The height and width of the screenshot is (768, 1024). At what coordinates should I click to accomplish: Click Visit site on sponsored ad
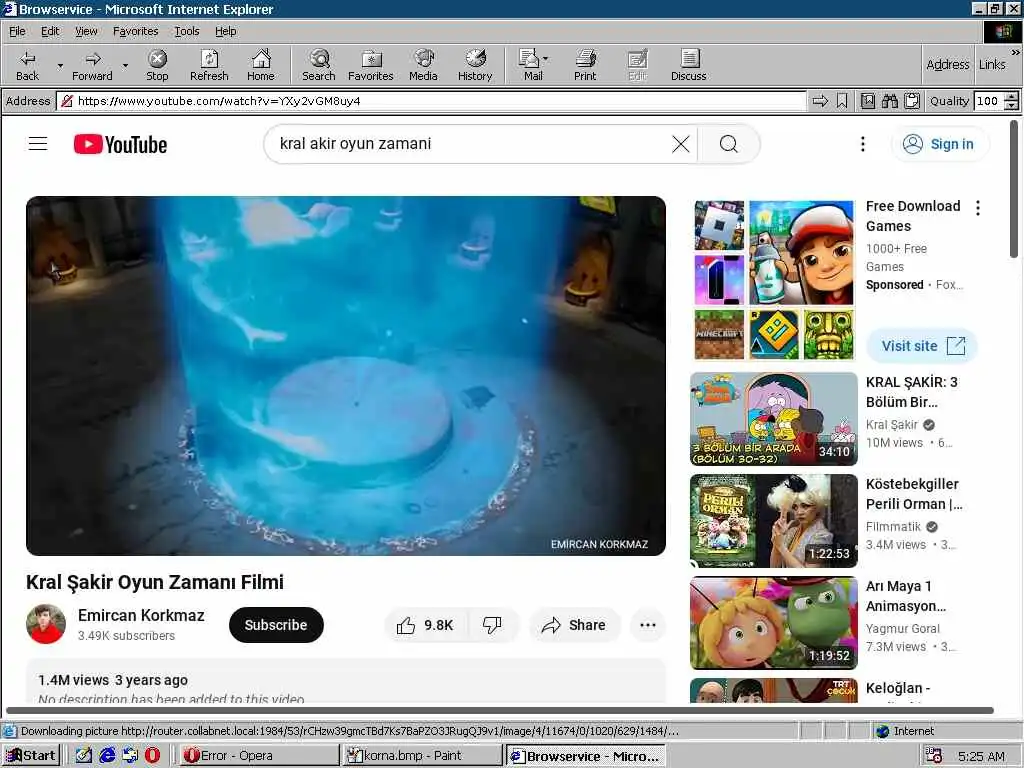click(x=921, y=346)
